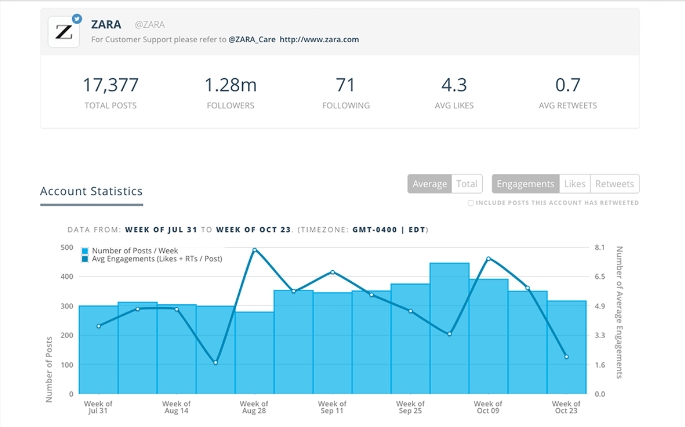Click the 1.28m followers value

tap(231, 85)
